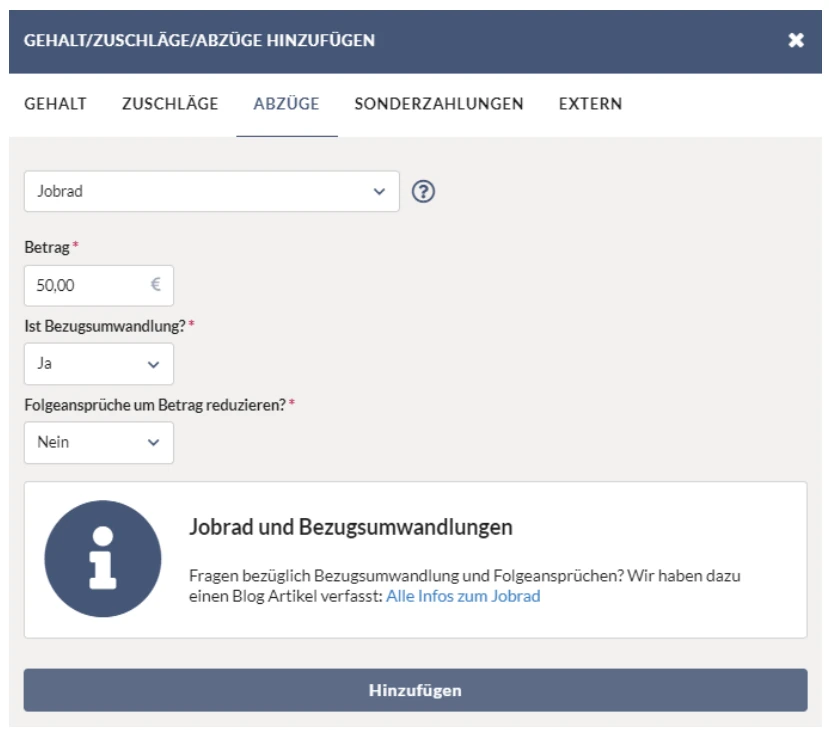829x730 pixels.
Task: Open the Sonderzahlungen tab
Action: pyautogui.click(x=439, y=104)
